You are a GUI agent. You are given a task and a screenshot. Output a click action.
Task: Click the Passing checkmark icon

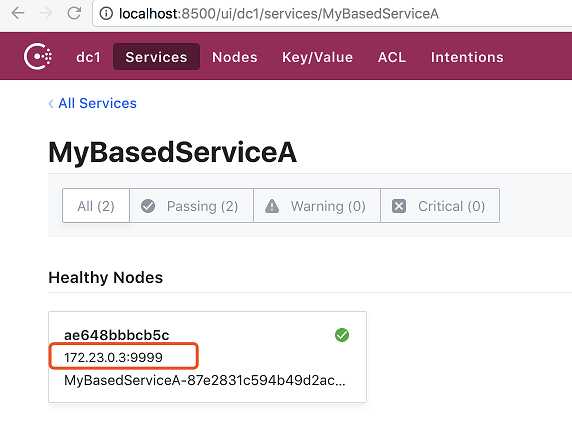pos(148,206)
